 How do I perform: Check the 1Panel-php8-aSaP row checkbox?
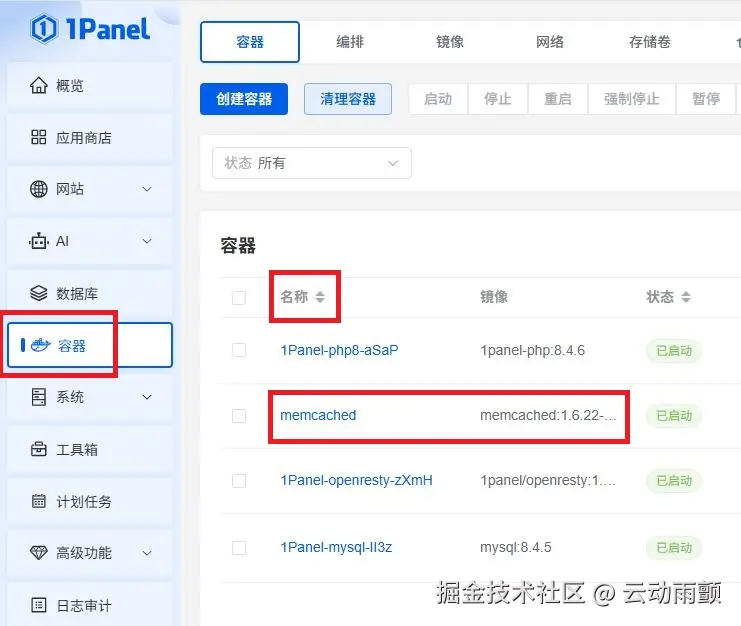pyautogui.click(x=239, y=350)
